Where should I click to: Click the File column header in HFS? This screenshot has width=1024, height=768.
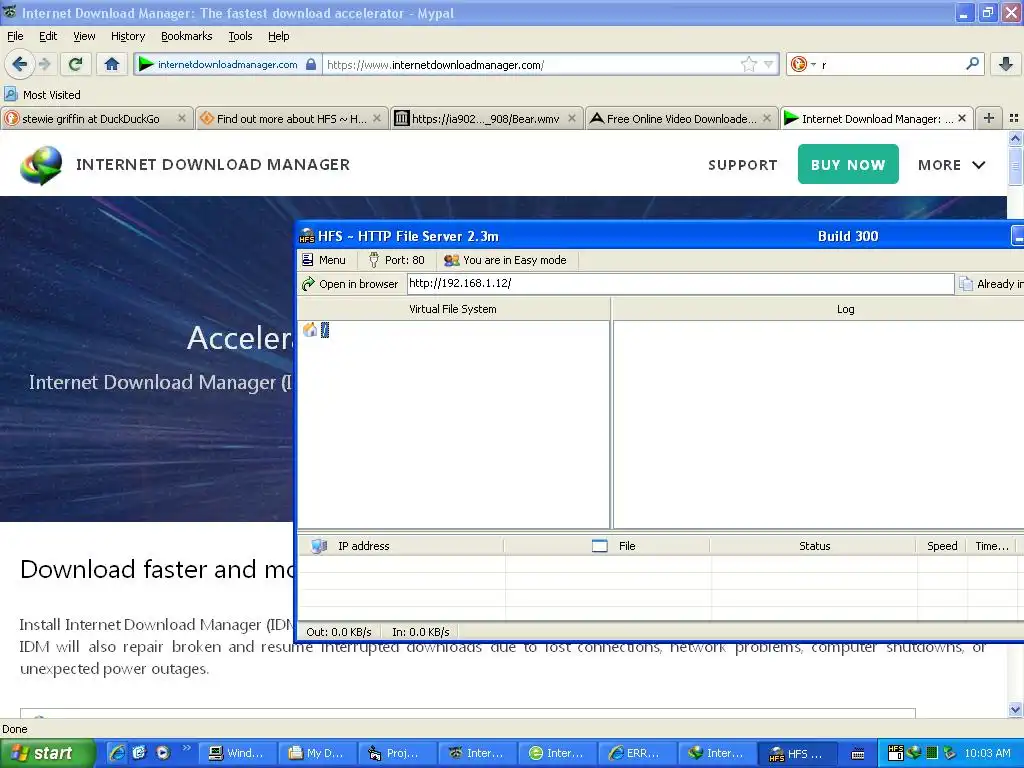click(607, 546)
